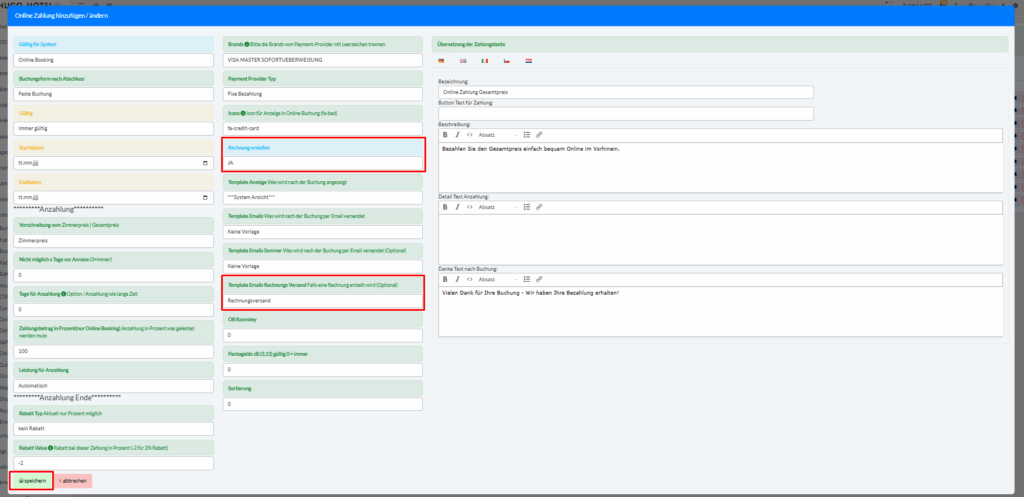Choose the British flag translation icon
The width and height of the screenshot is (1024, 497).
pos(462,61)
